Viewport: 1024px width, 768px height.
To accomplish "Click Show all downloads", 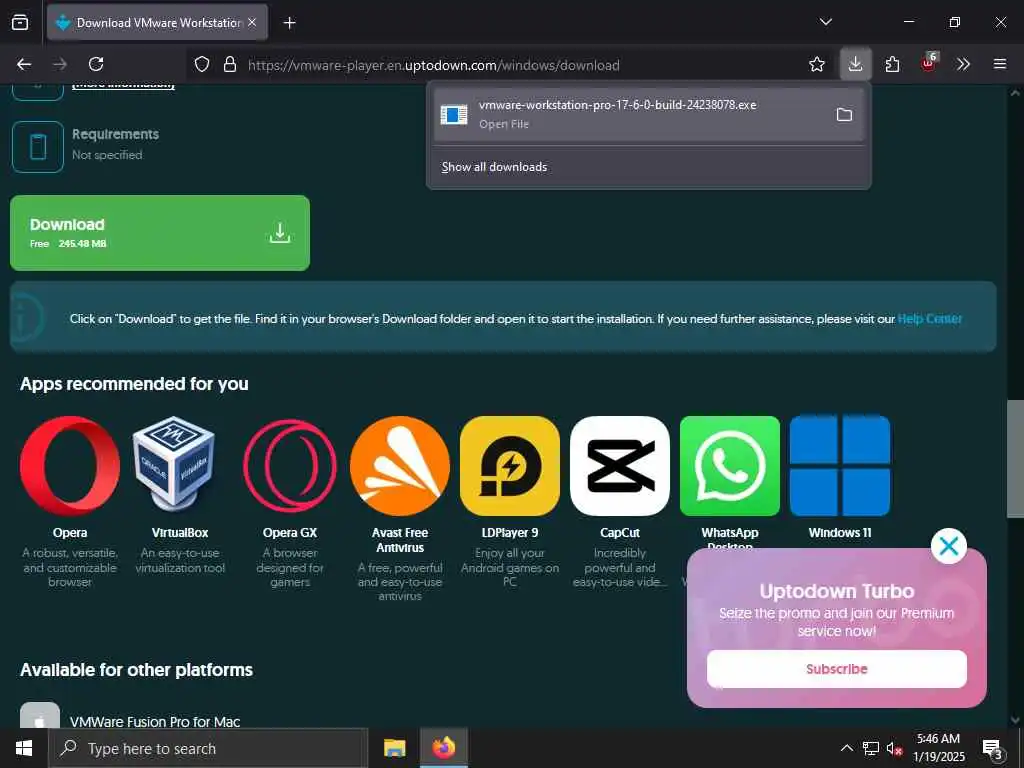I will point(494,167).
